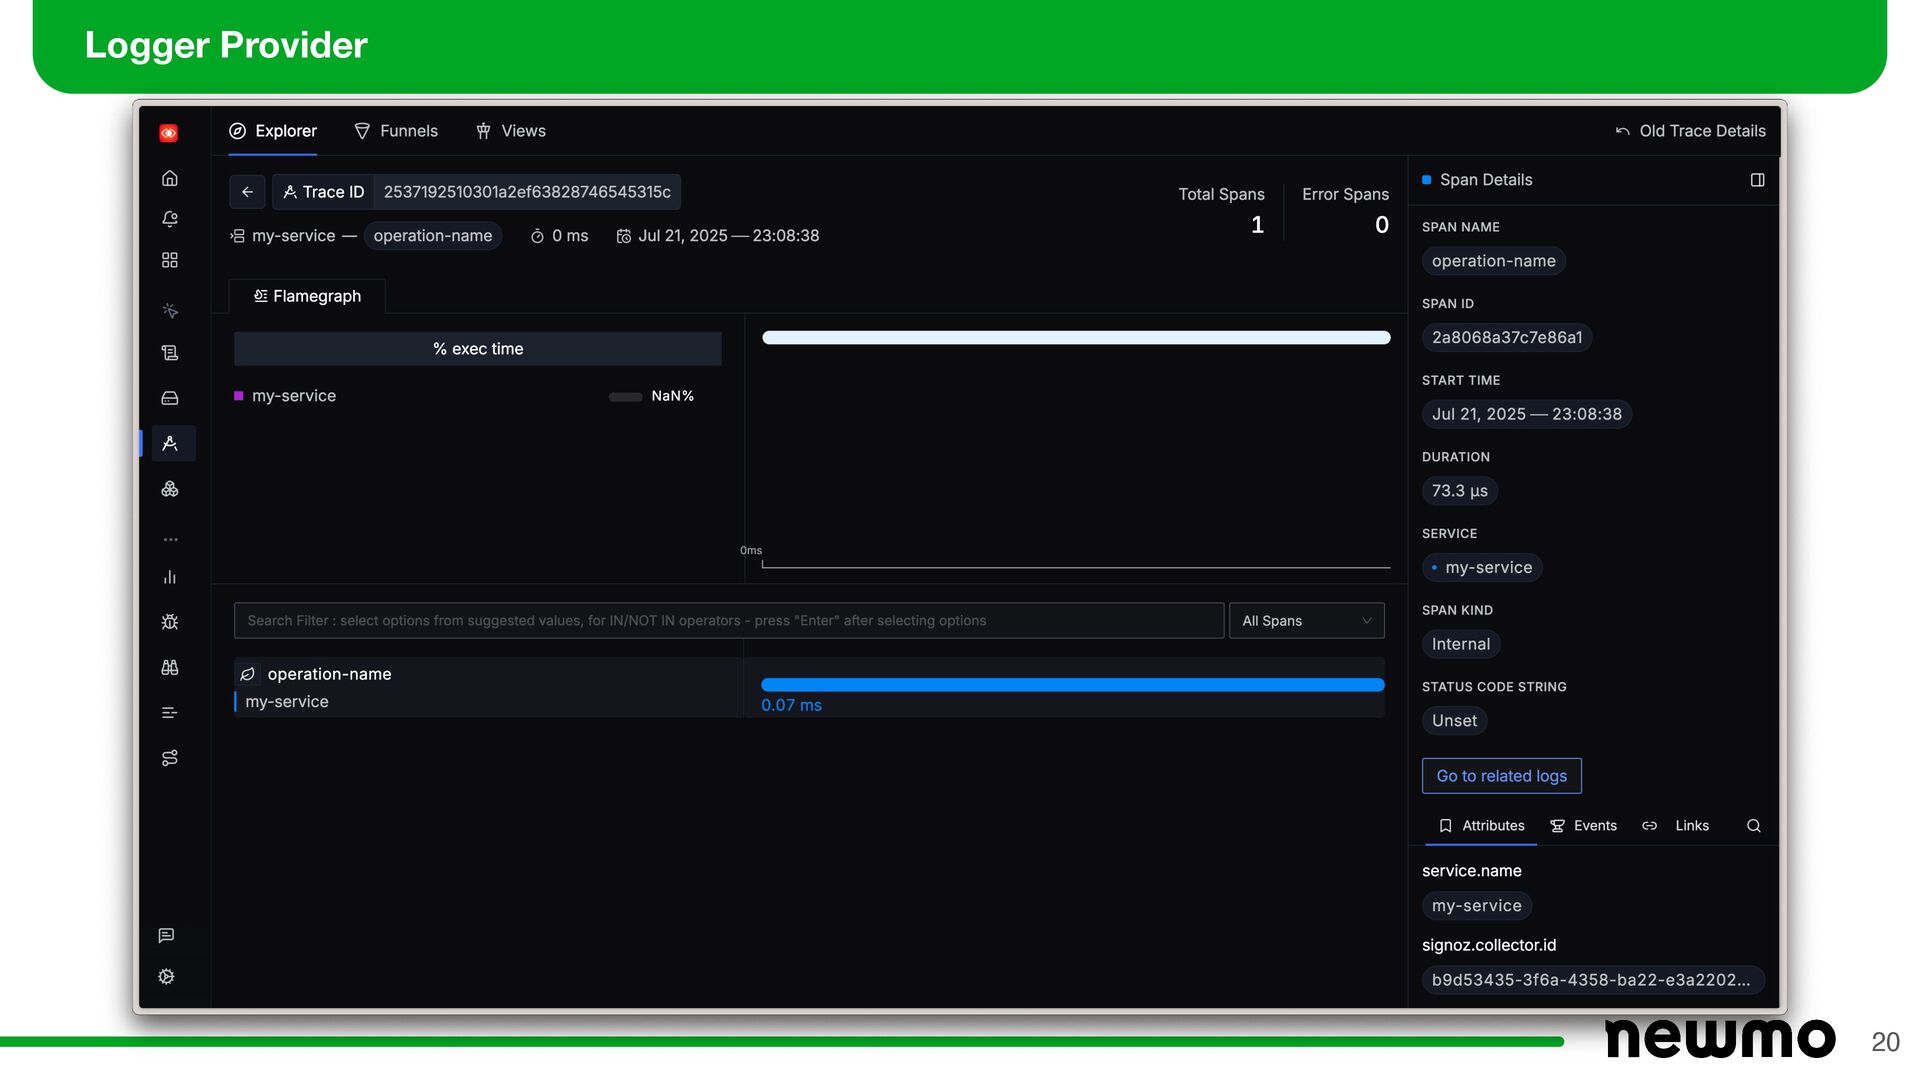This screenshot has width=1920, height=1080.
Task: Switch to the Funnels tab
Action: point(396,131)
